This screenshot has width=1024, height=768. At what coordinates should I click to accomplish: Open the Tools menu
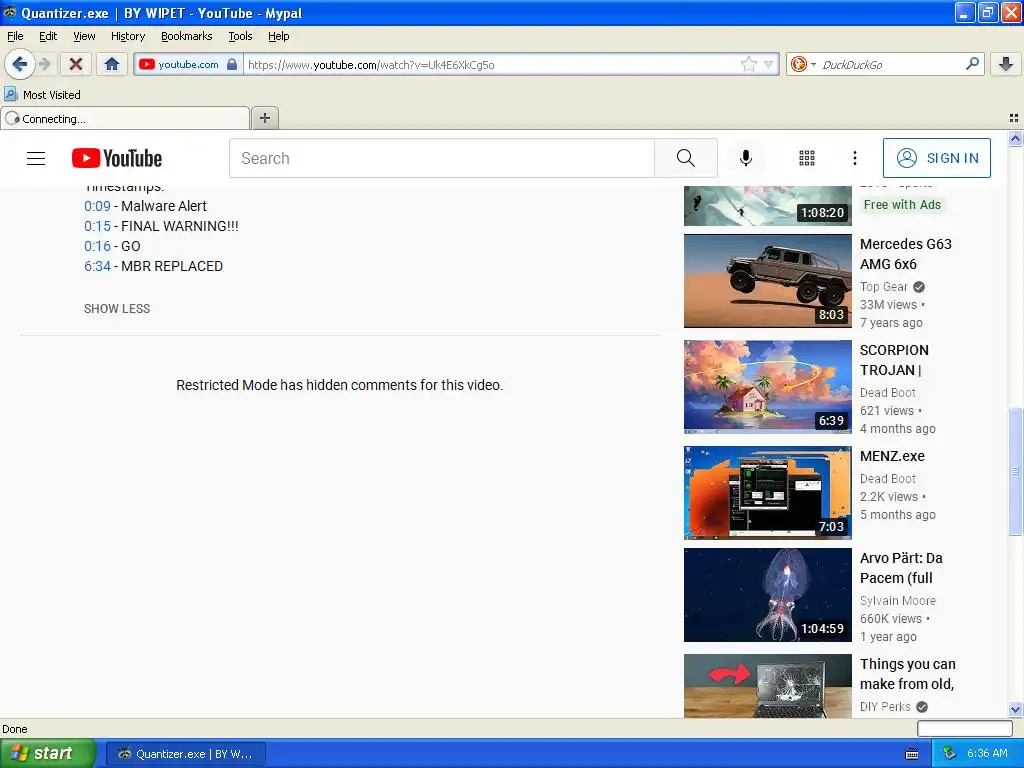point(240,36)
